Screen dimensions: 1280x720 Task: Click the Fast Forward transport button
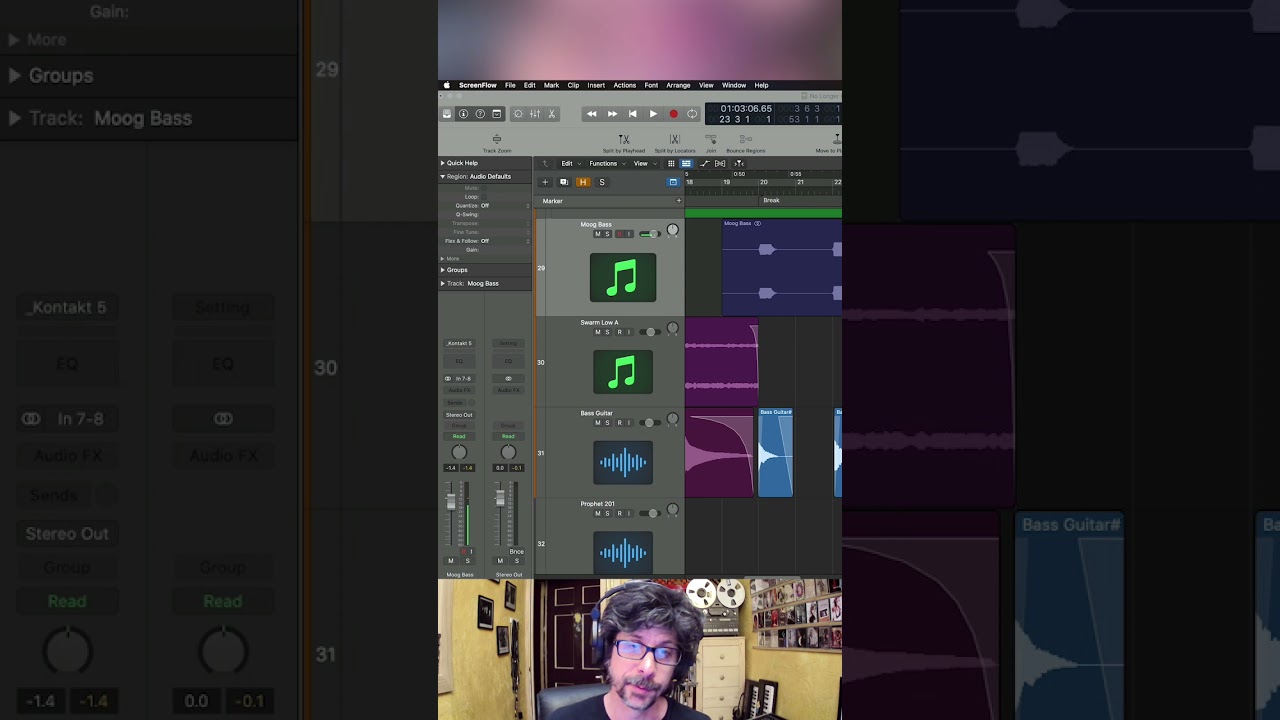click(612, 114)
